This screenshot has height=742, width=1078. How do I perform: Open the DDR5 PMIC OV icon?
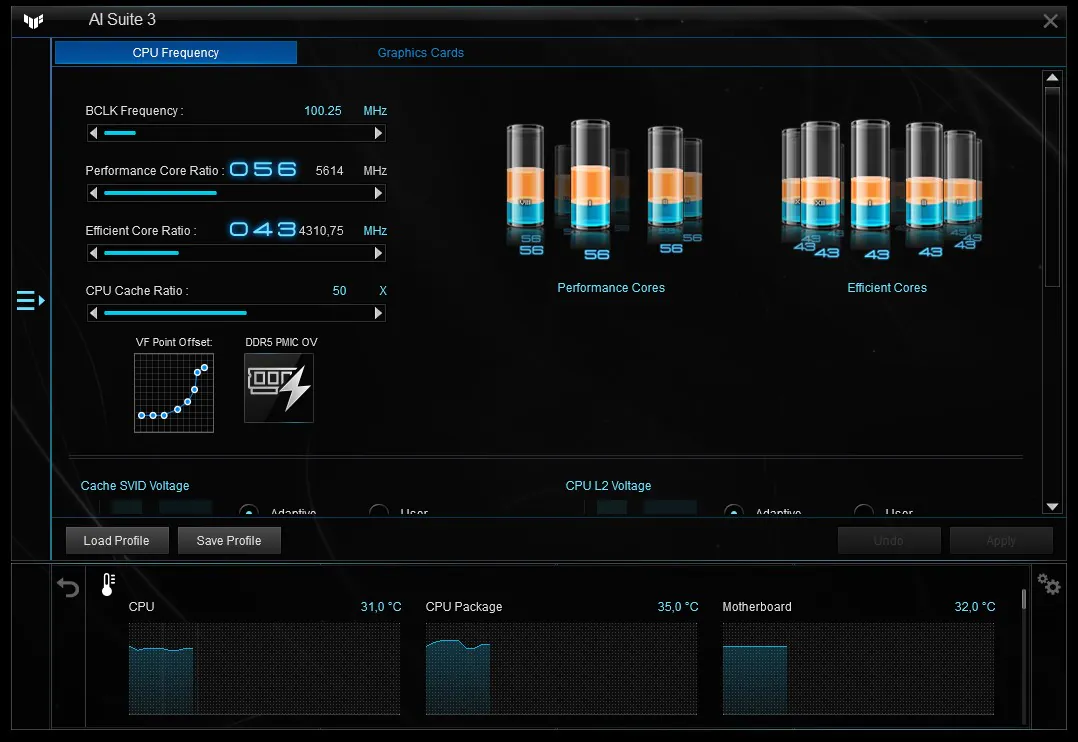[278, 388]
